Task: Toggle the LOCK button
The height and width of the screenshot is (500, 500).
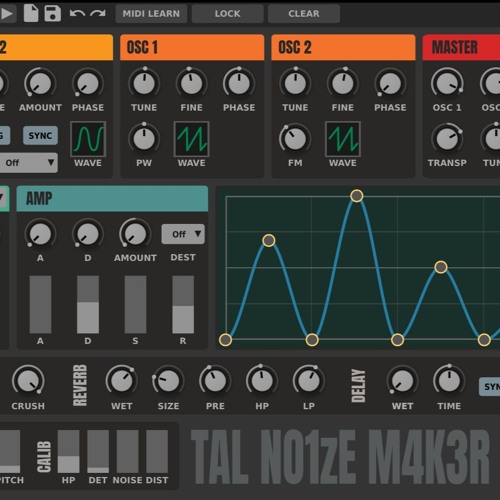Action: click(227, 14)
